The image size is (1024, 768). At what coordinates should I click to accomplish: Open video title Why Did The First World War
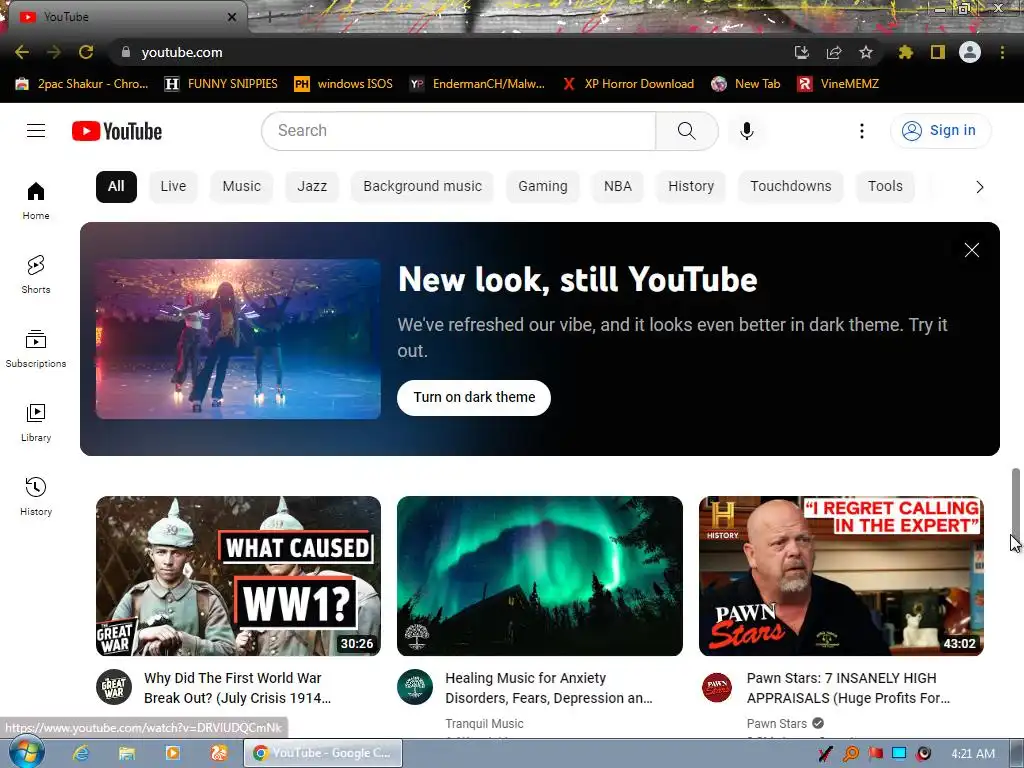(238, 688)
